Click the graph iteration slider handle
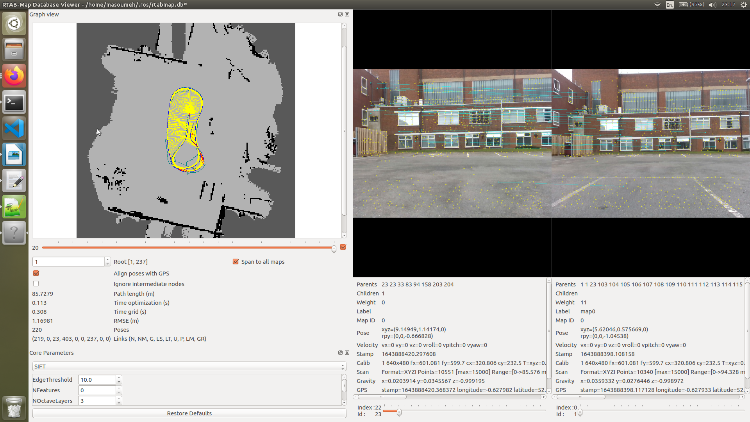 [x=333, y=247]
